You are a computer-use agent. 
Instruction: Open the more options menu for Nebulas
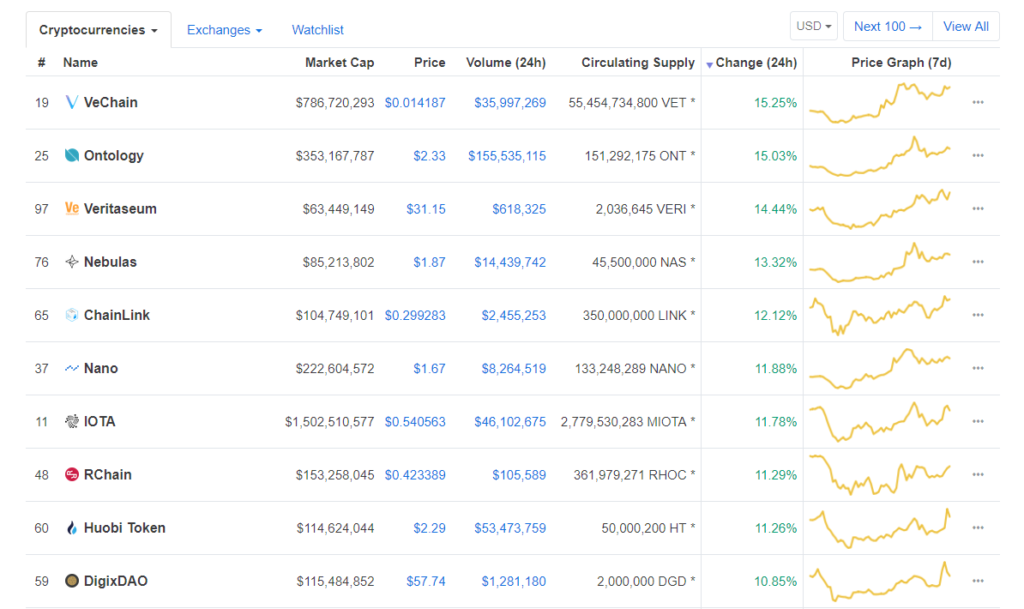click(x=978, y=262)
